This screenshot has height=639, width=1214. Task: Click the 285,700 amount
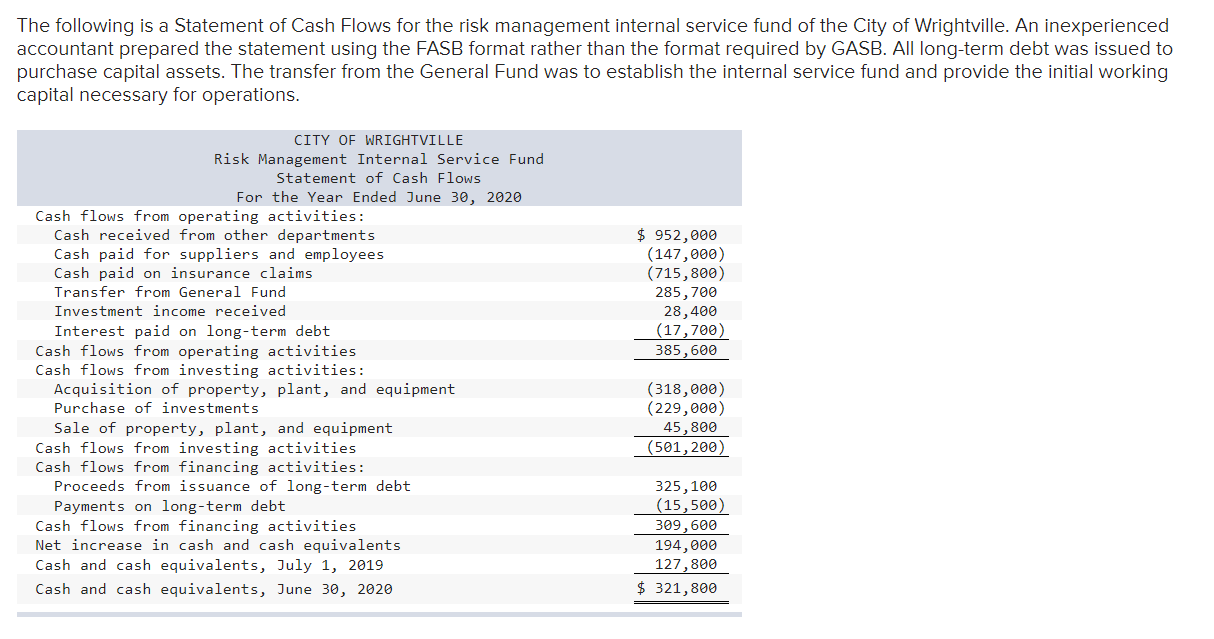tap(686, 292)
